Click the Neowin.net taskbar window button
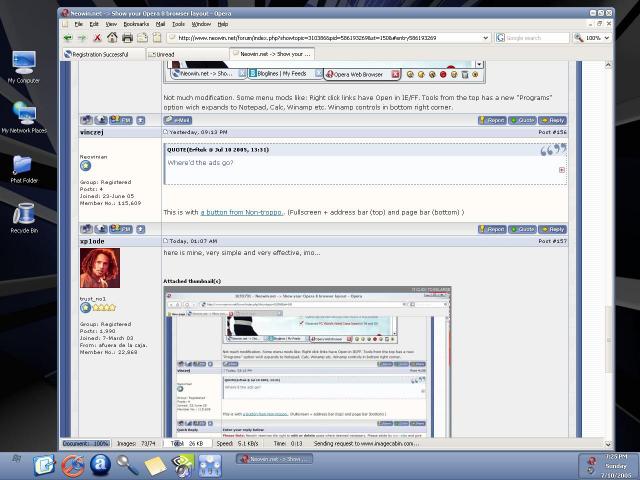Viewport: 640px width, 480px height. [275, 459]
